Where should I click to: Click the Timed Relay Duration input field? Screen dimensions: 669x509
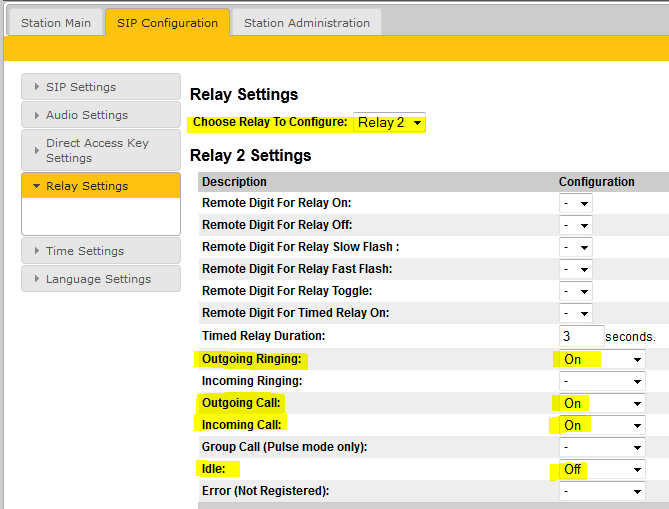click(x=581, y=336)
